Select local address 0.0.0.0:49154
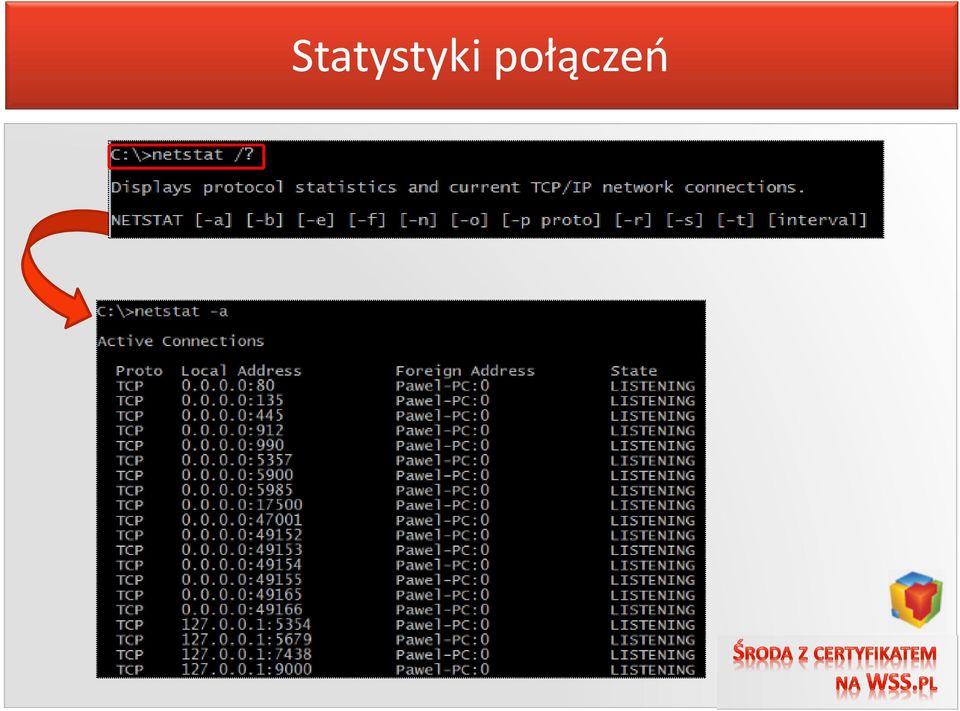960x711 pixels. (x=242, y=565)
